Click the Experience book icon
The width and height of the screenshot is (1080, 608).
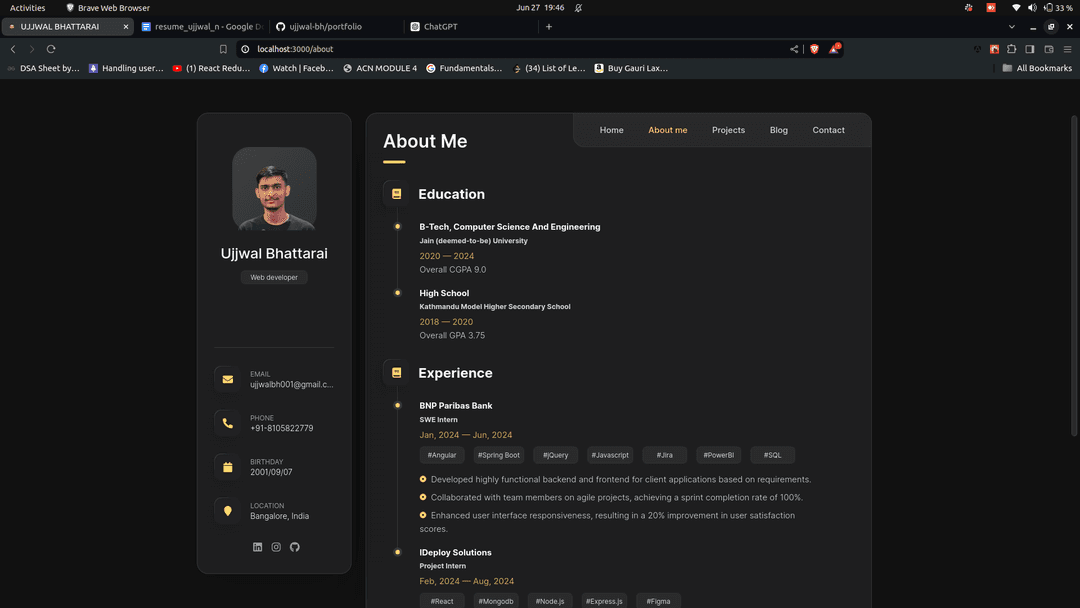coord(396,373)
